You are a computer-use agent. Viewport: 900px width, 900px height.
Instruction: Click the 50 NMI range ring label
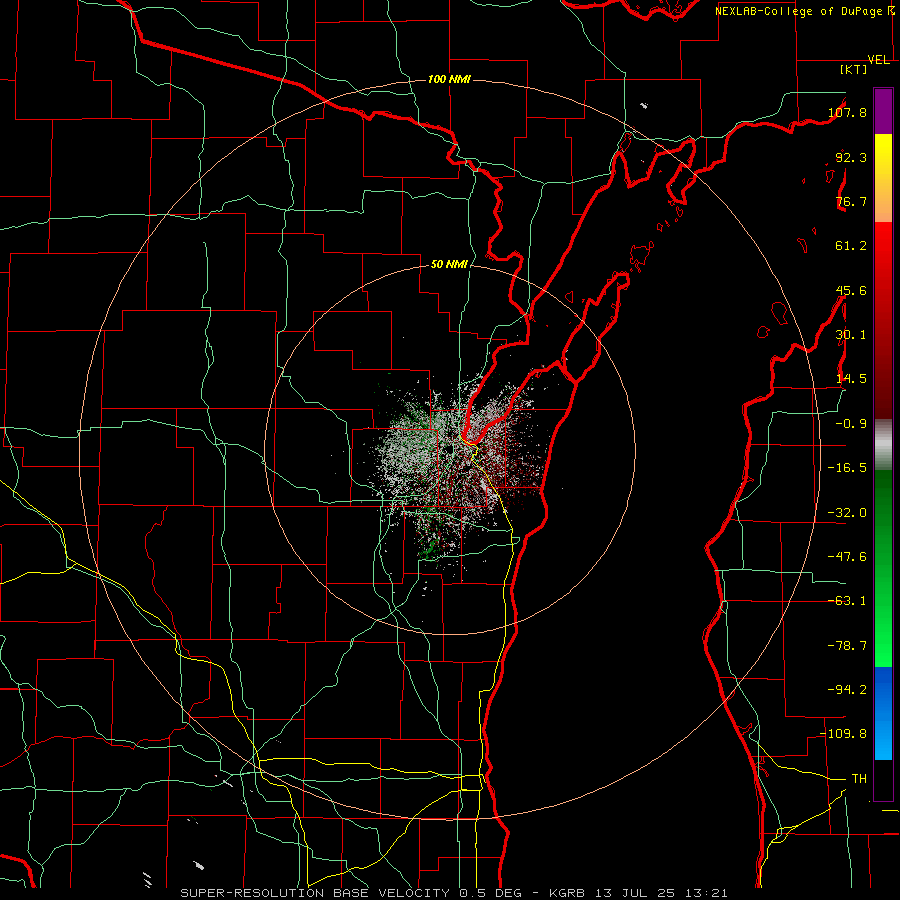(x=449, y=264)
